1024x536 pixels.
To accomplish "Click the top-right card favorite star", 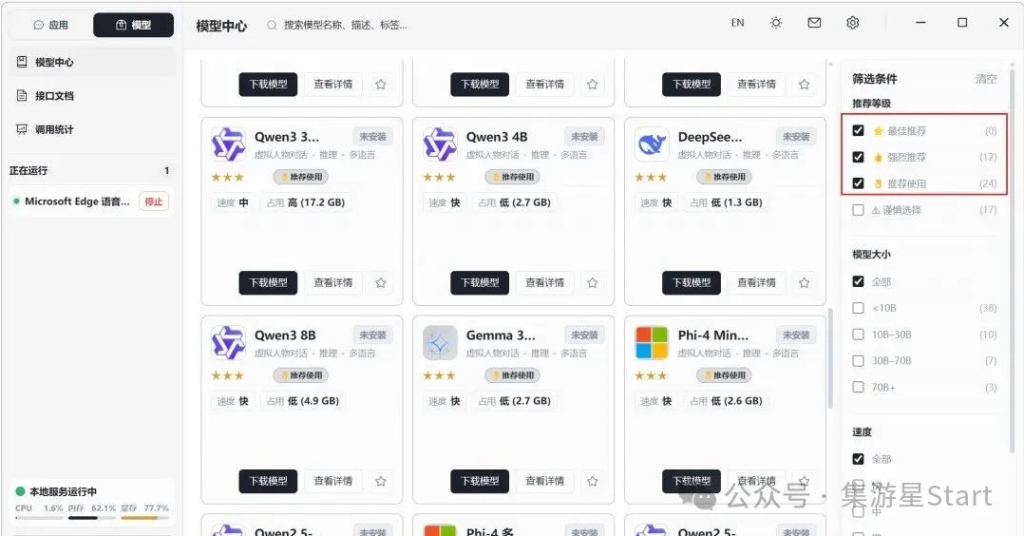I will click(x=804, y=84).
